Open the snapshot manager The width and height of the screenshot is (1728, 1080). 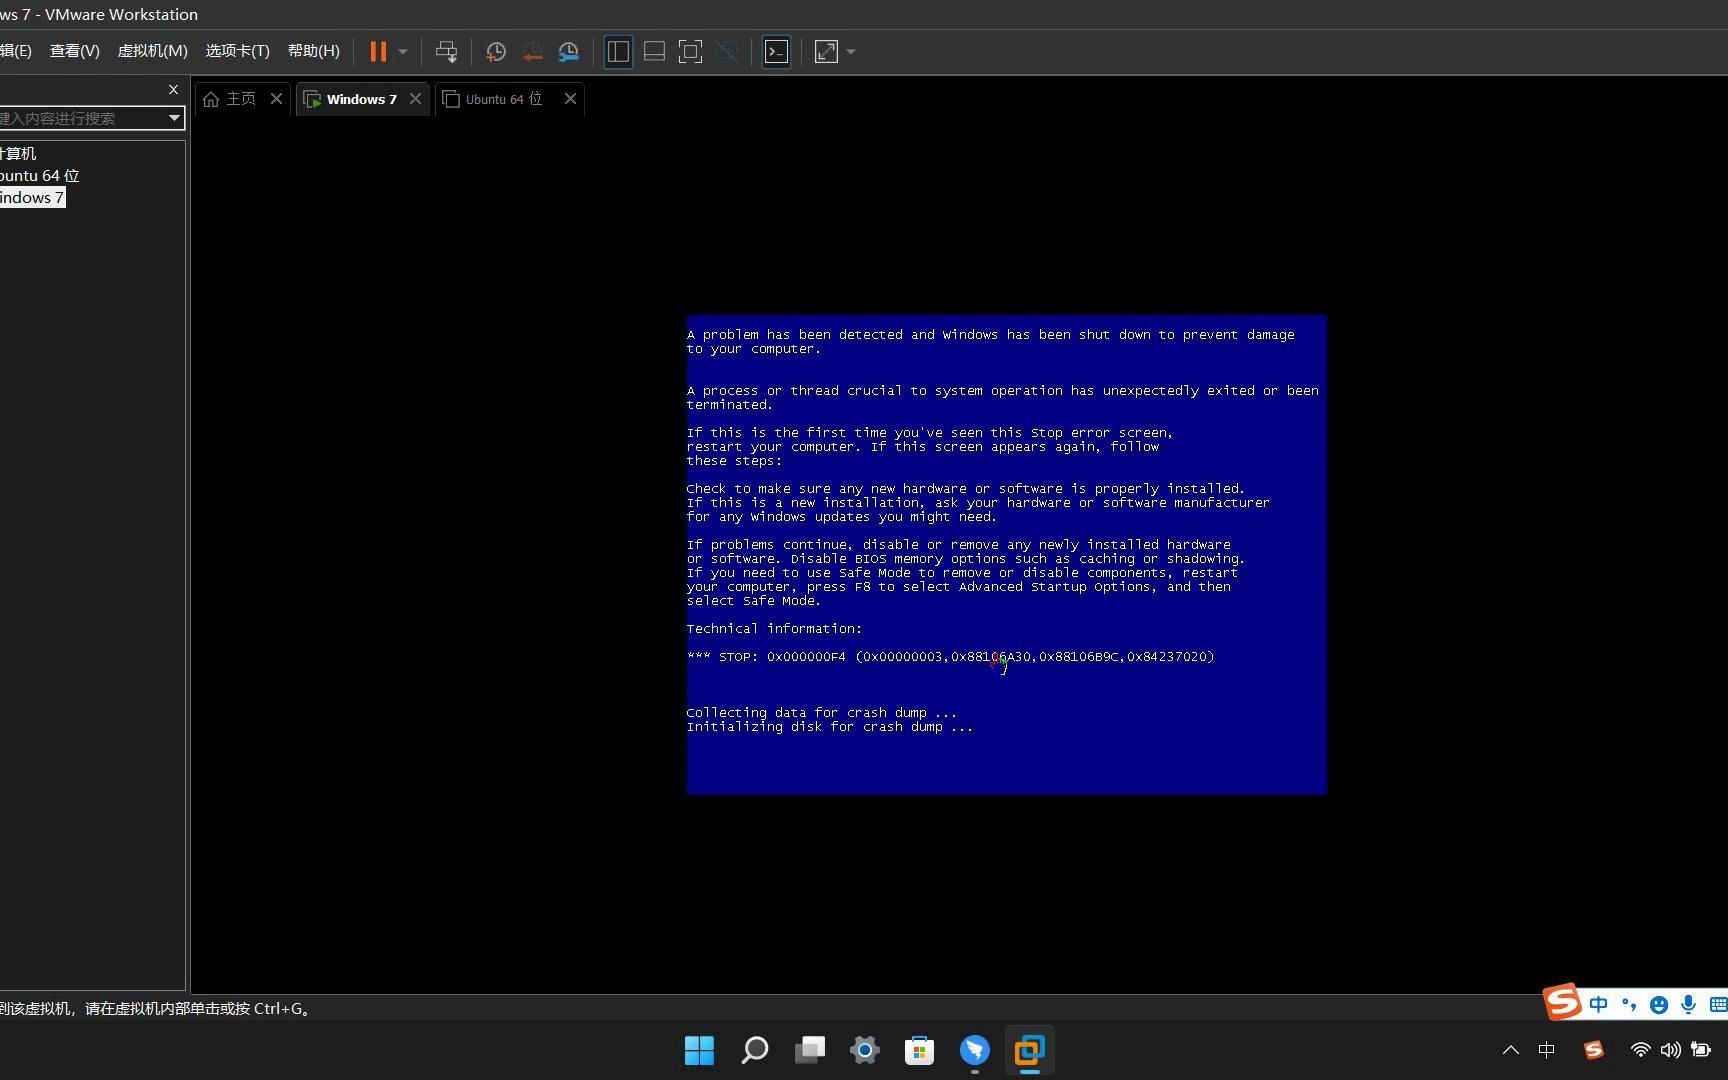tap(569, 52)
